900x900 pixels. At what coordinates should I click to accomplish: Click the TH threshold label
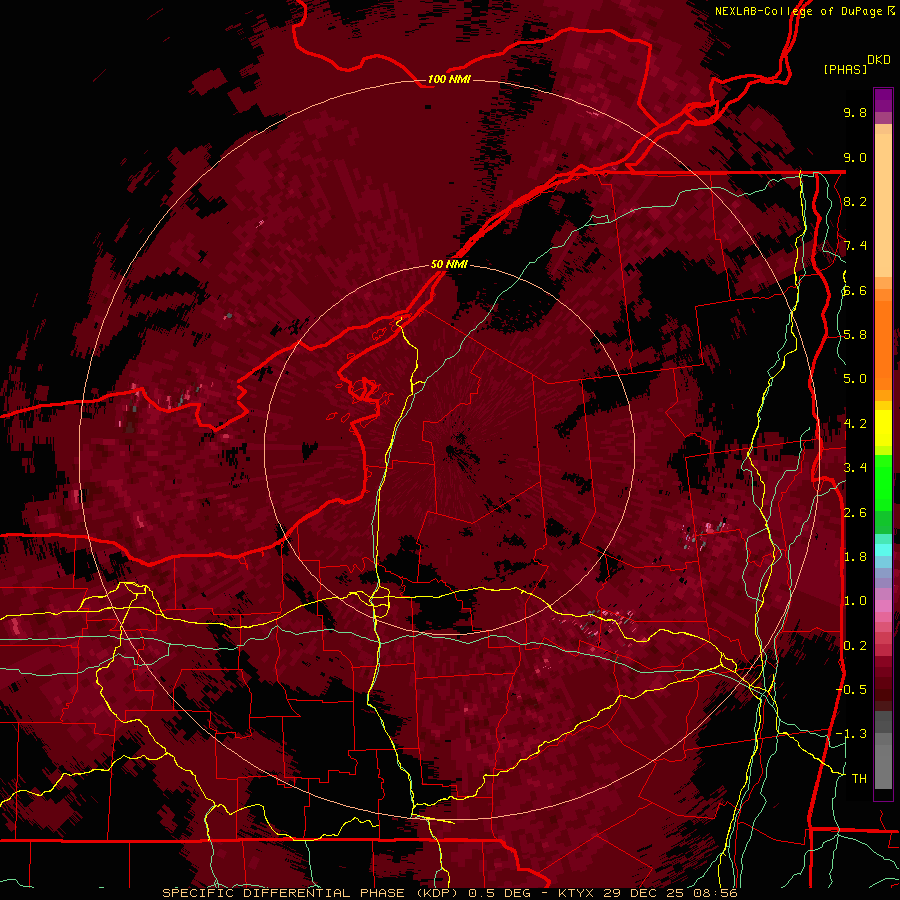[859, 779]
